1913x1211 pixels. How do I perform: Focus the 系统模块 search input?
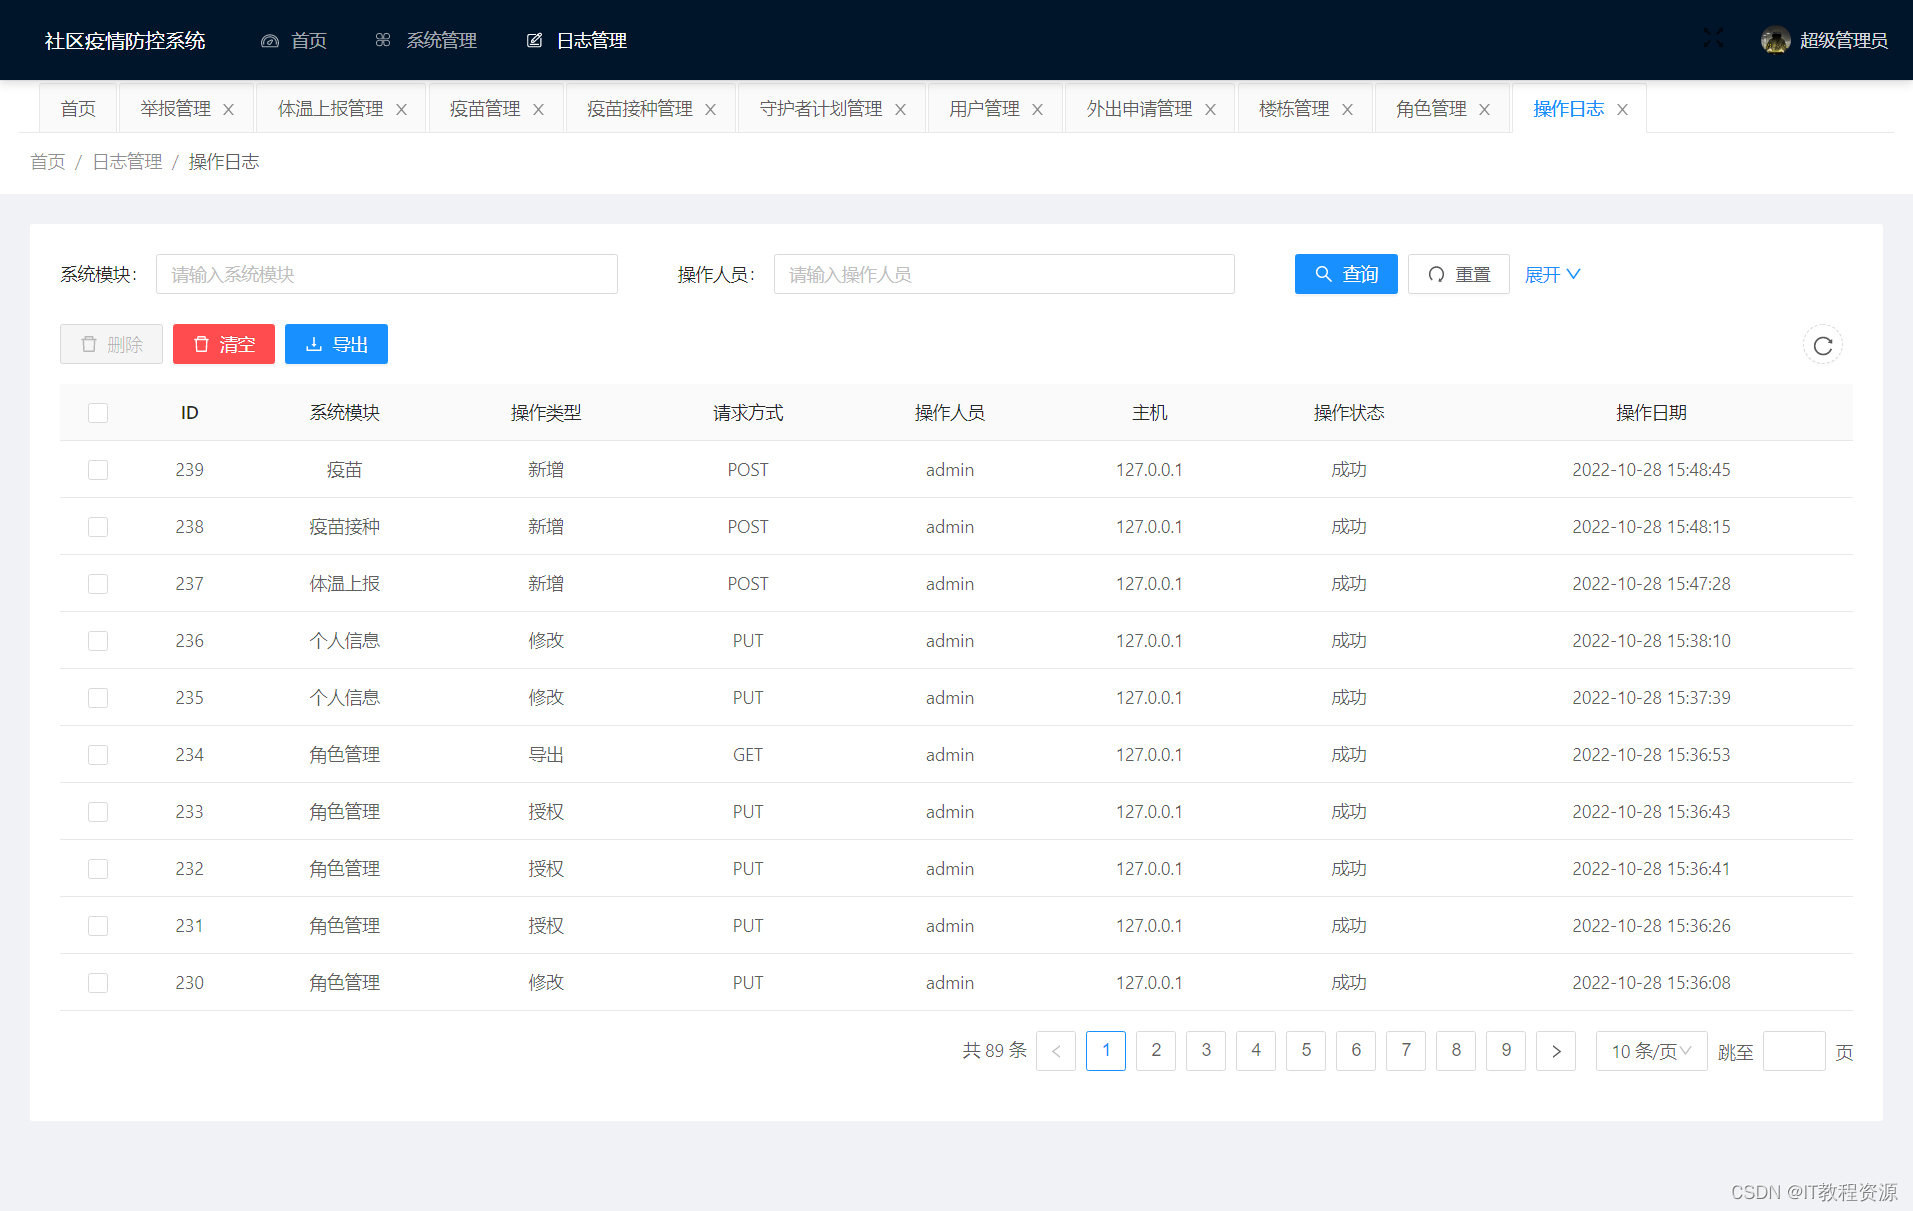387,274
